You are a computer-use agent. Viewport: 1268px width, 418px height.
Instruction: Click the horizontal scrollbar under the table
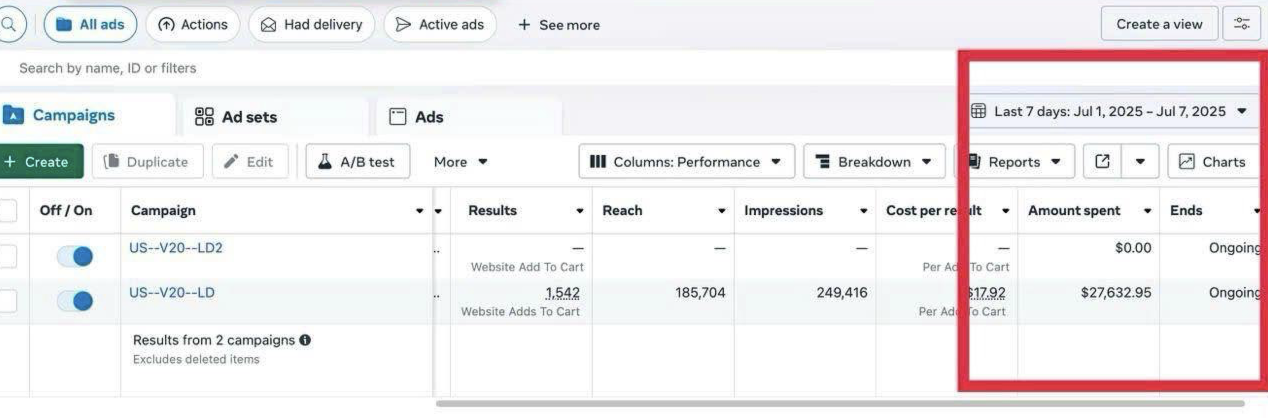(840, 404)
